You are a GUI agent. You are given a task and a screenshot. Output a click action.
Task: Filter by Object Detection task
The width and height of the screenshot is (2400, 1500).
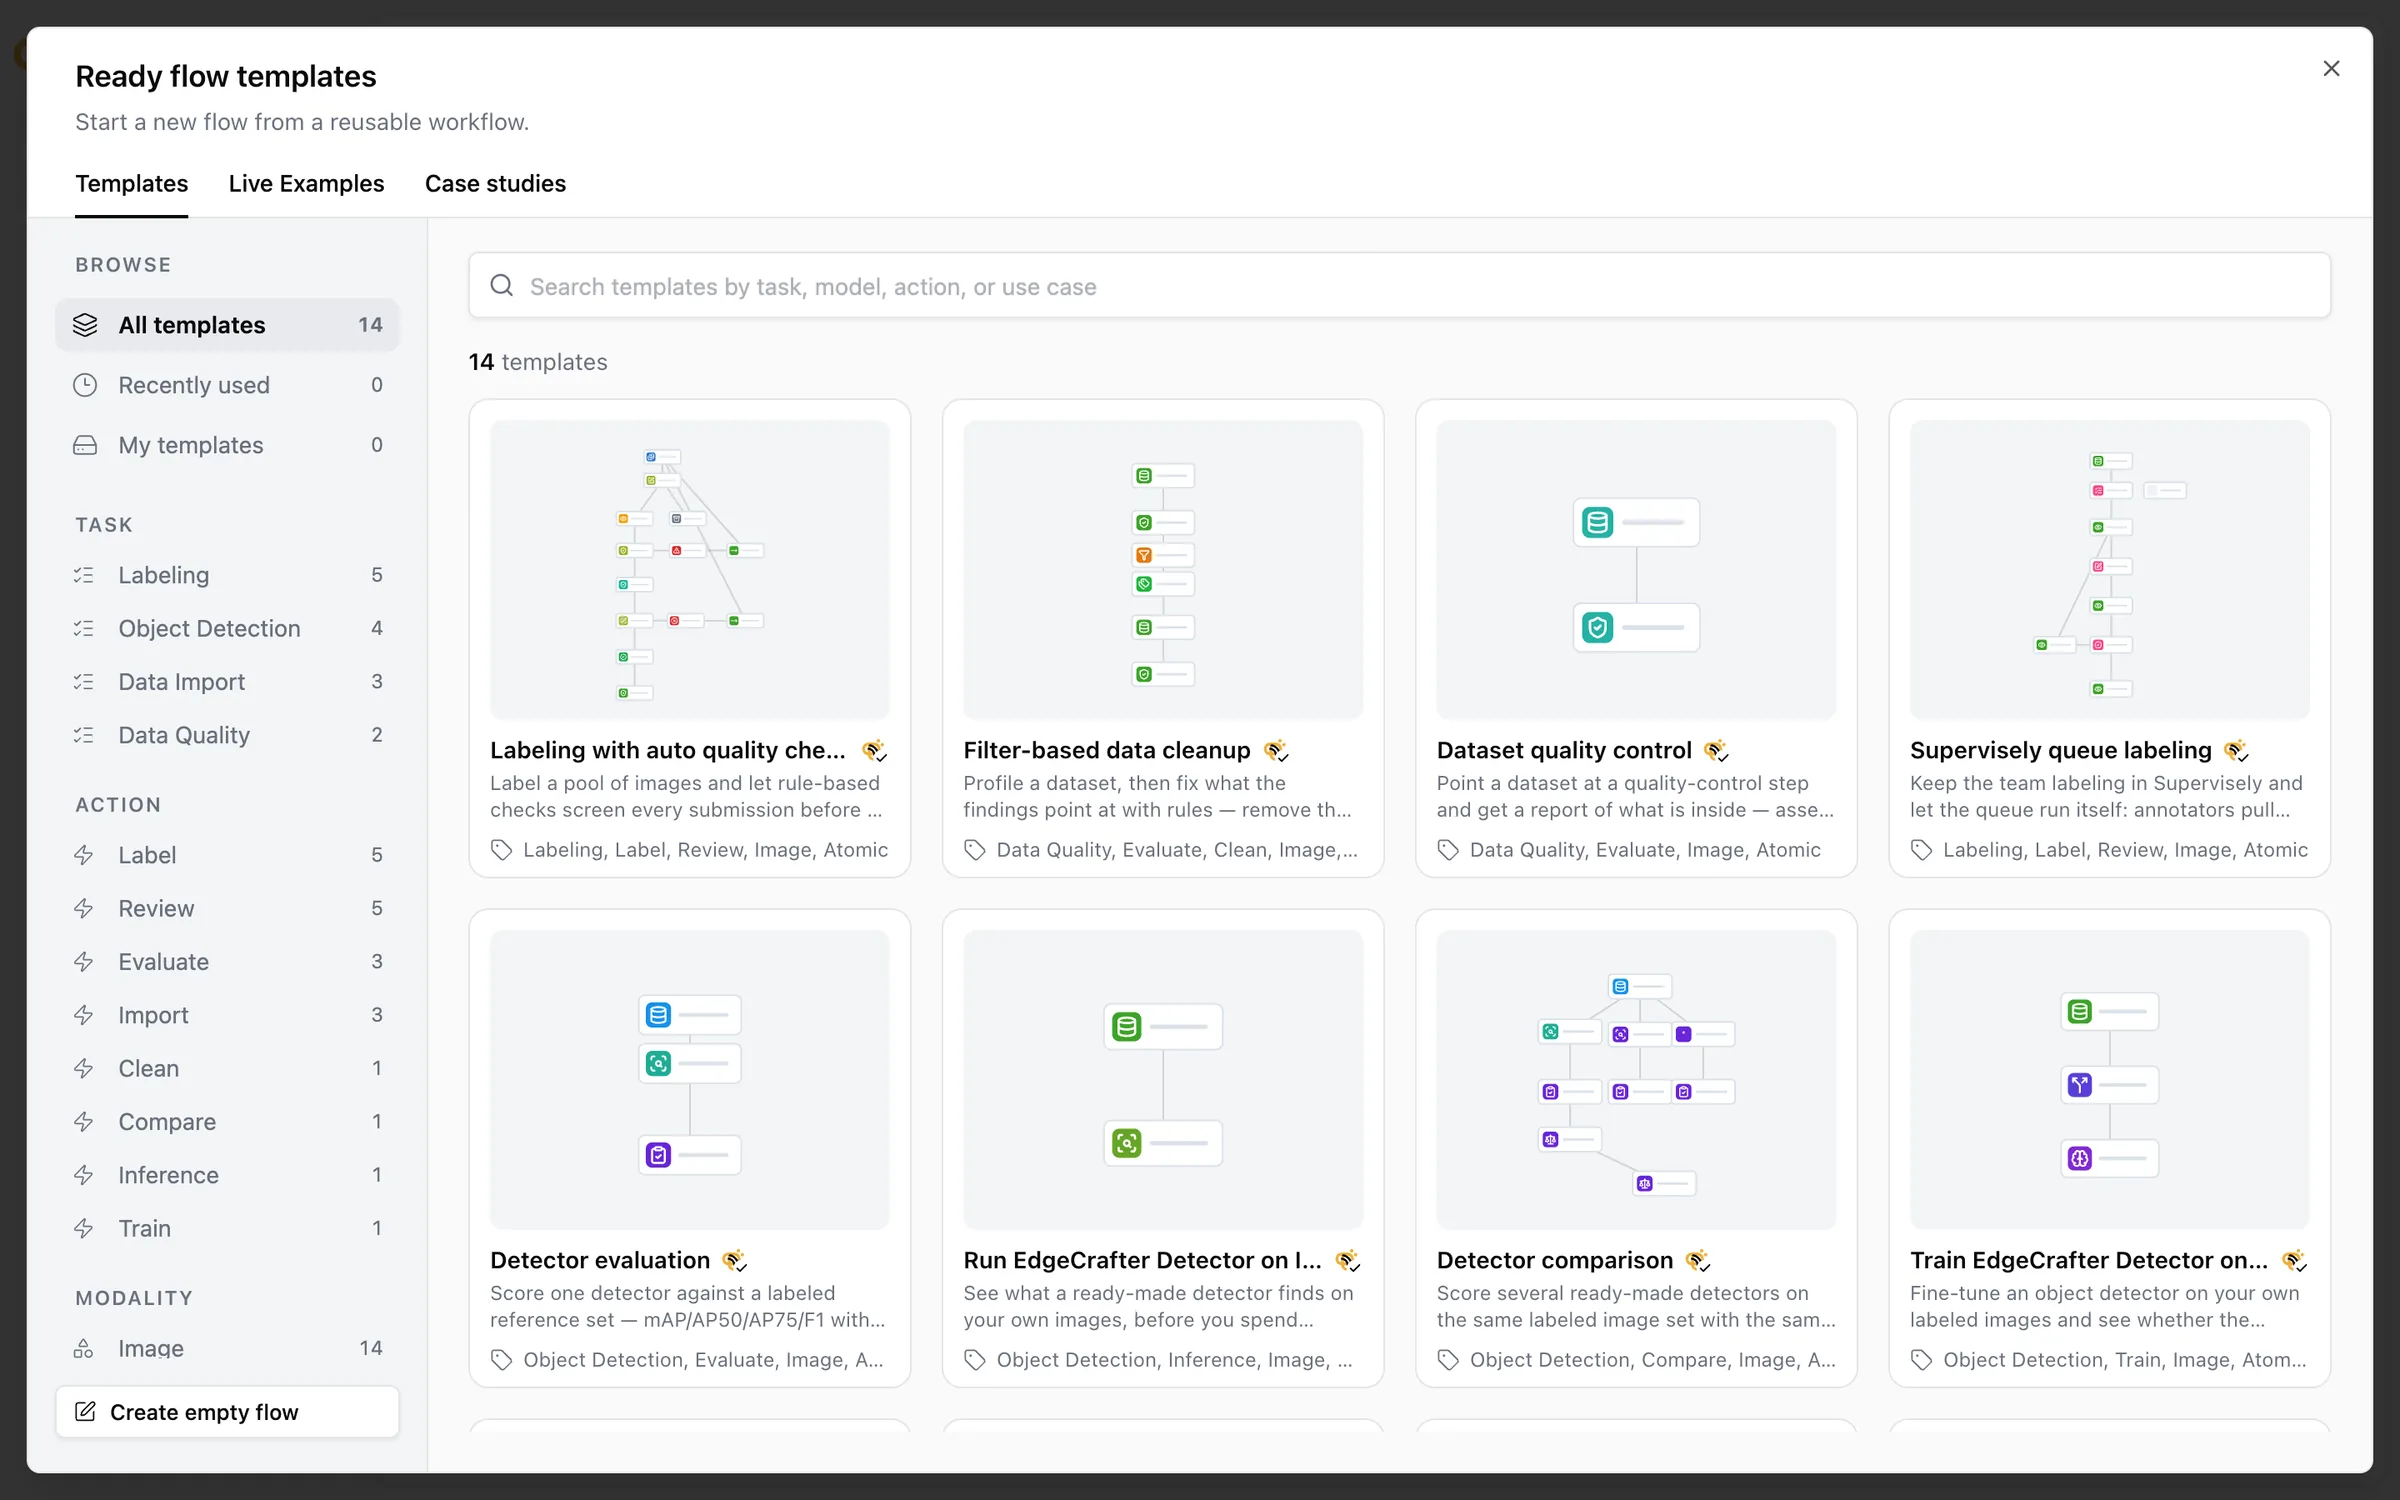click(x=227, y=628)
